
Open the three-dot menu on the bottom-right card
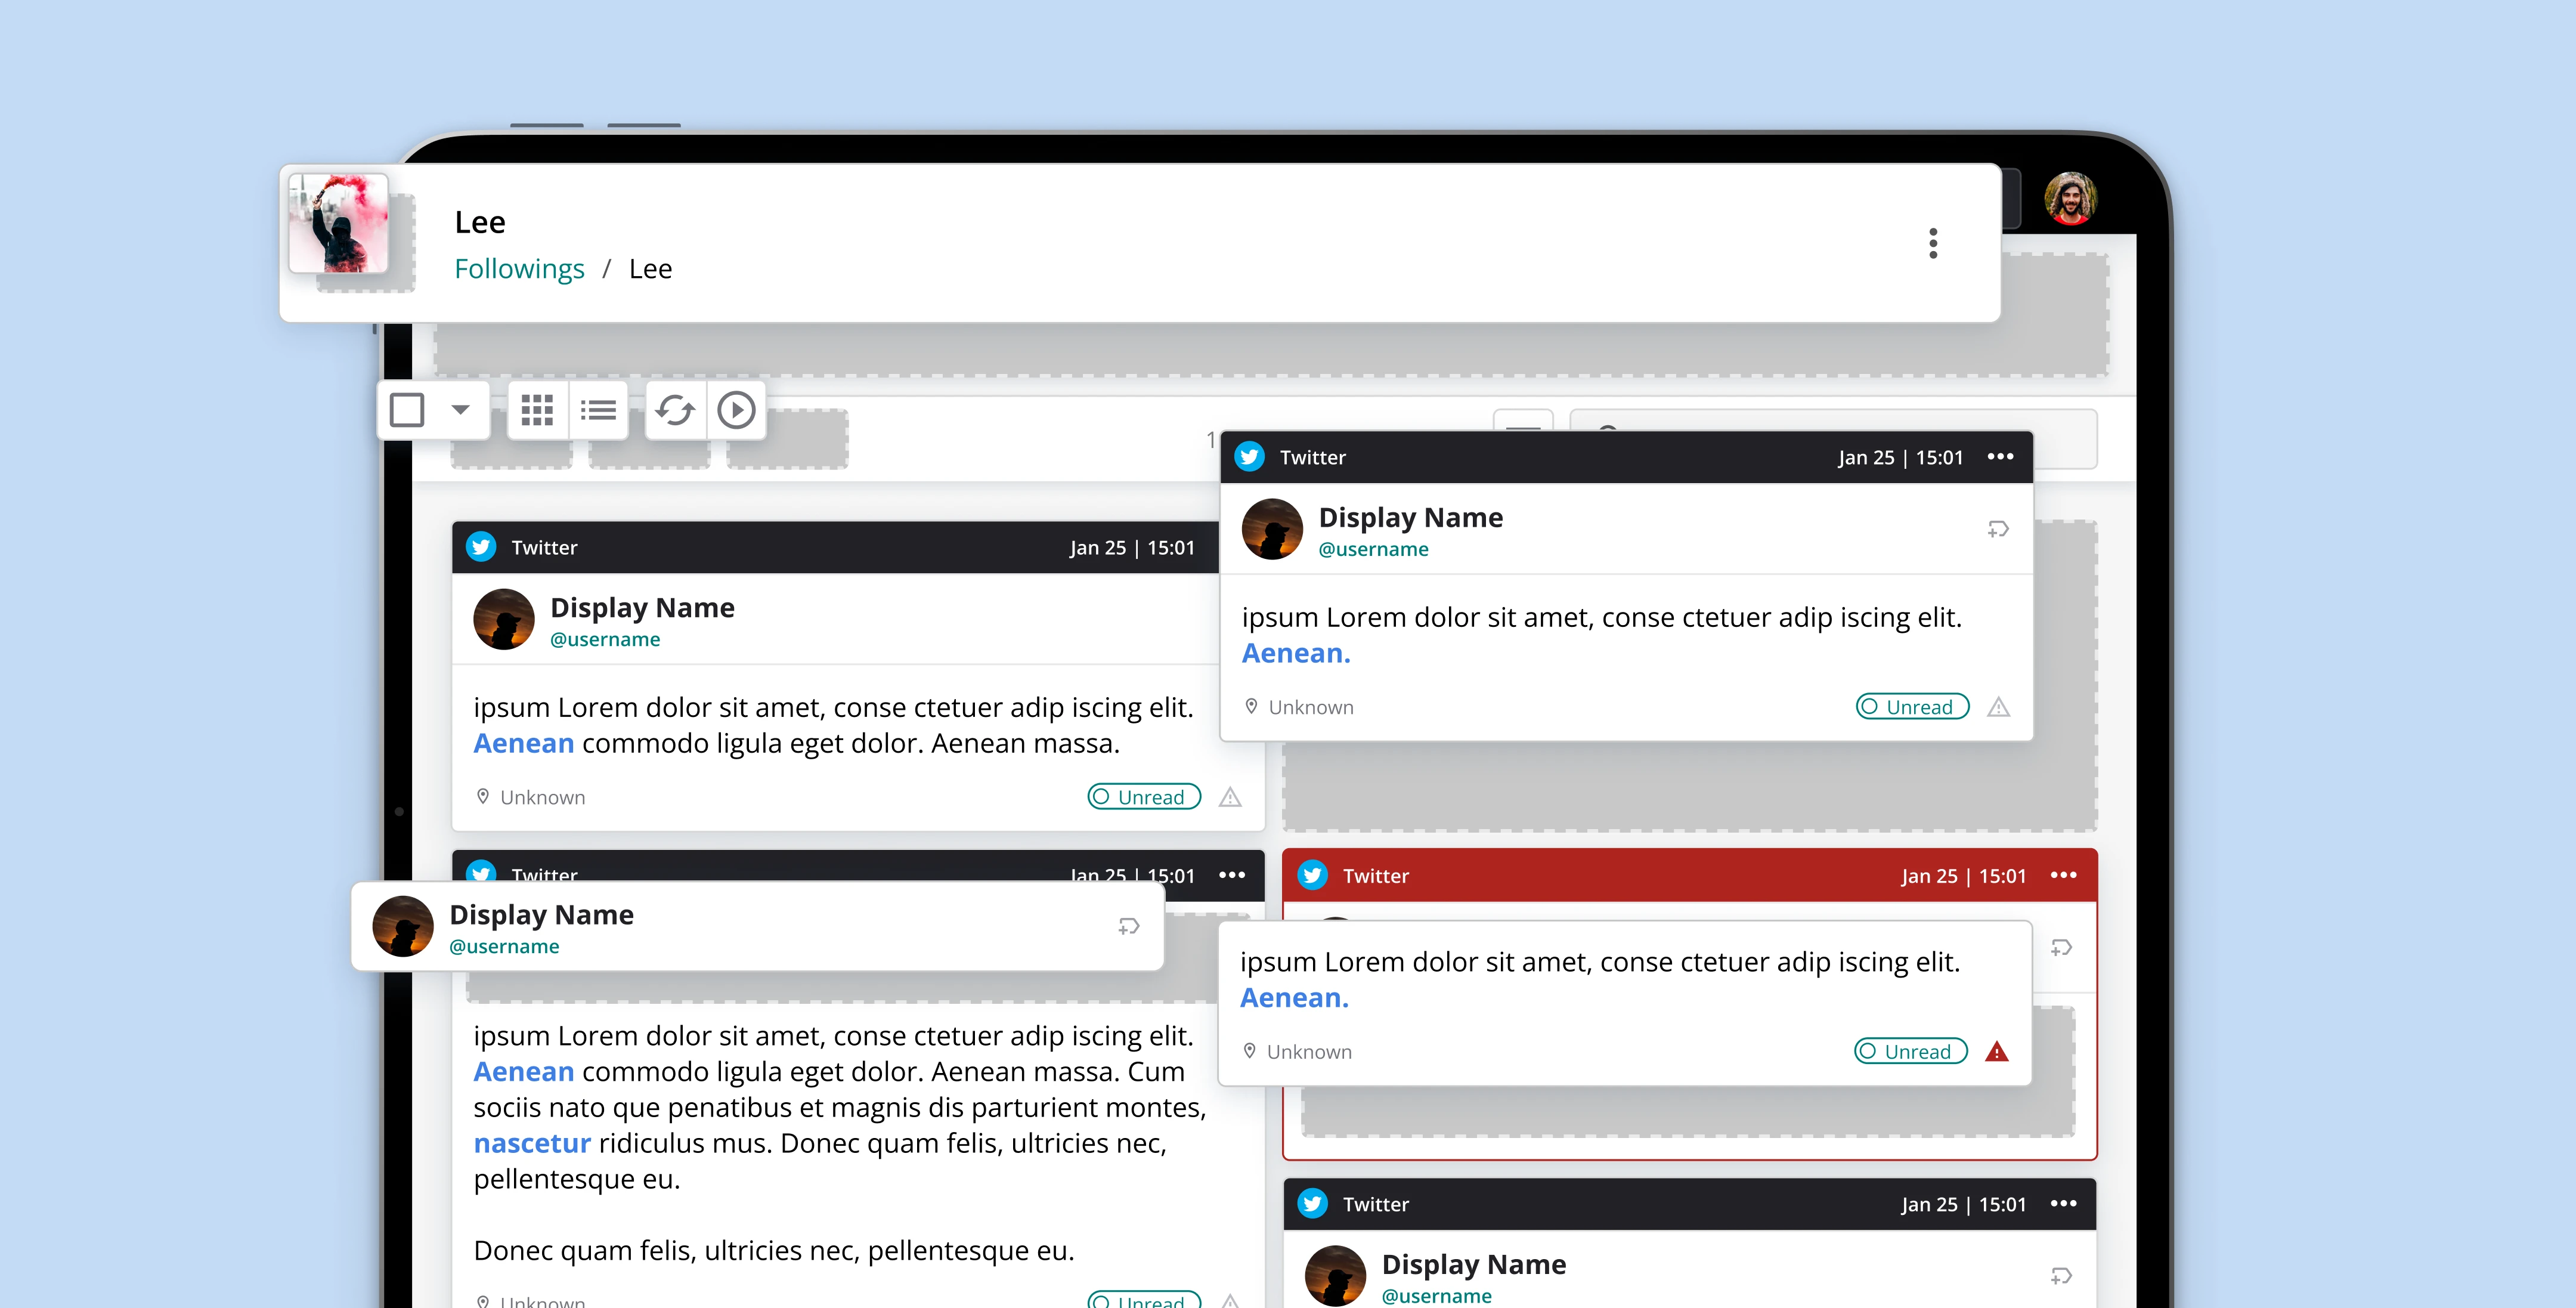(x=2063, y=1203)
